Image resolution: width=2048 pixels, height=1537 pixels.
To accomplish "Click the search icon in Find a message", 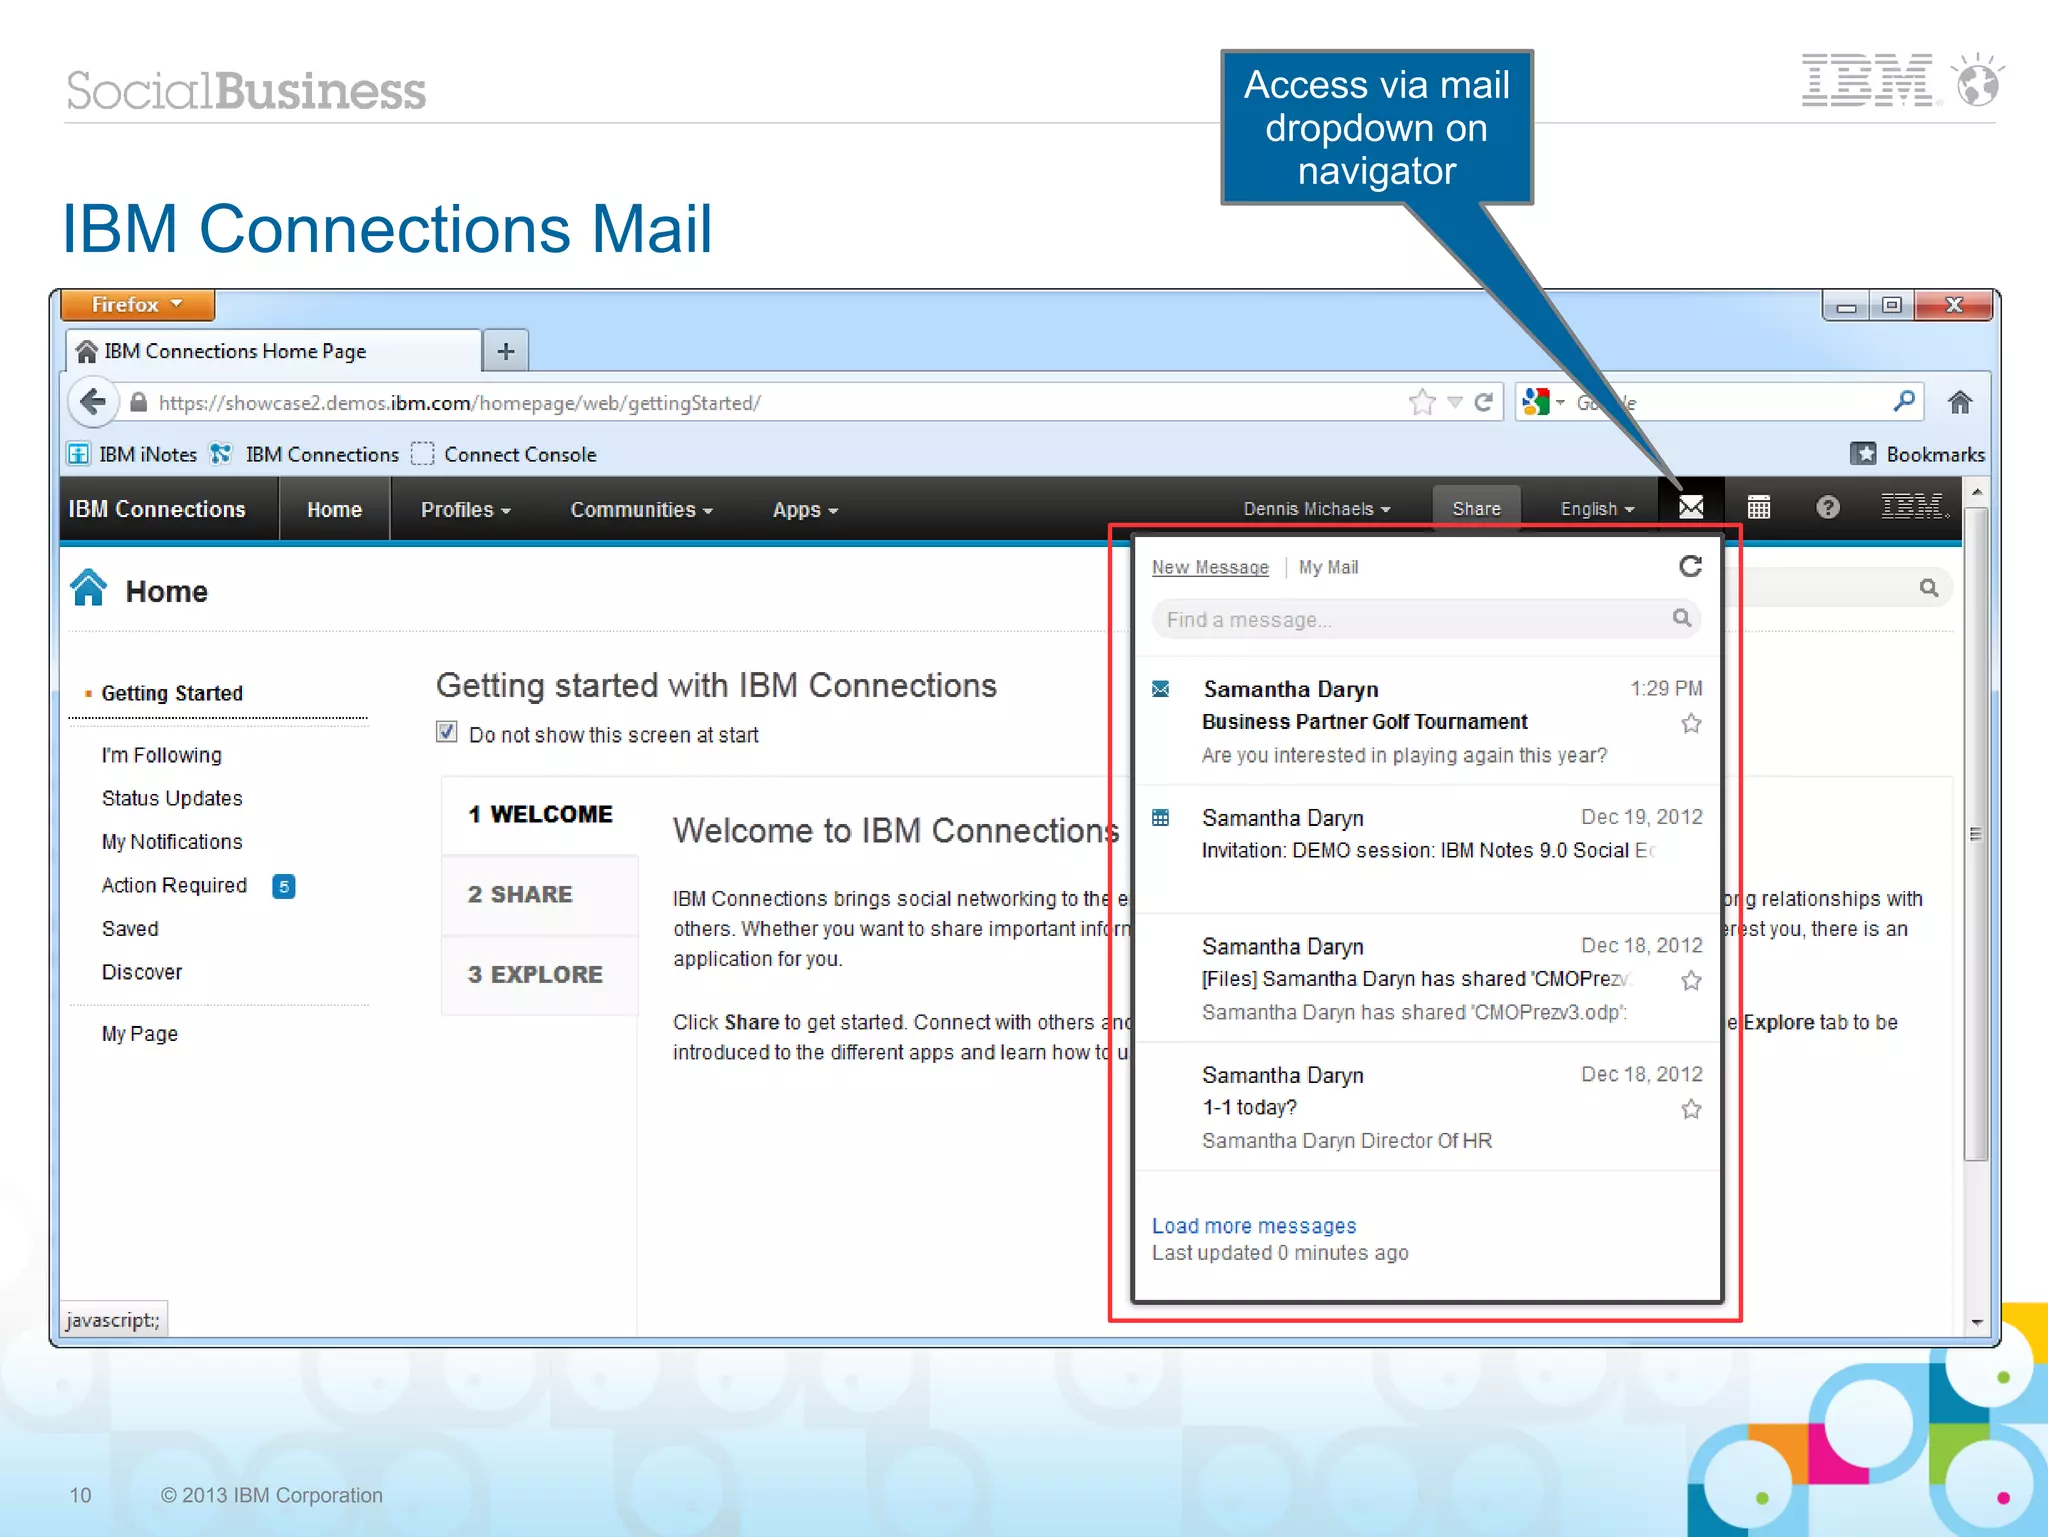I will click(x=1682, y=618).
